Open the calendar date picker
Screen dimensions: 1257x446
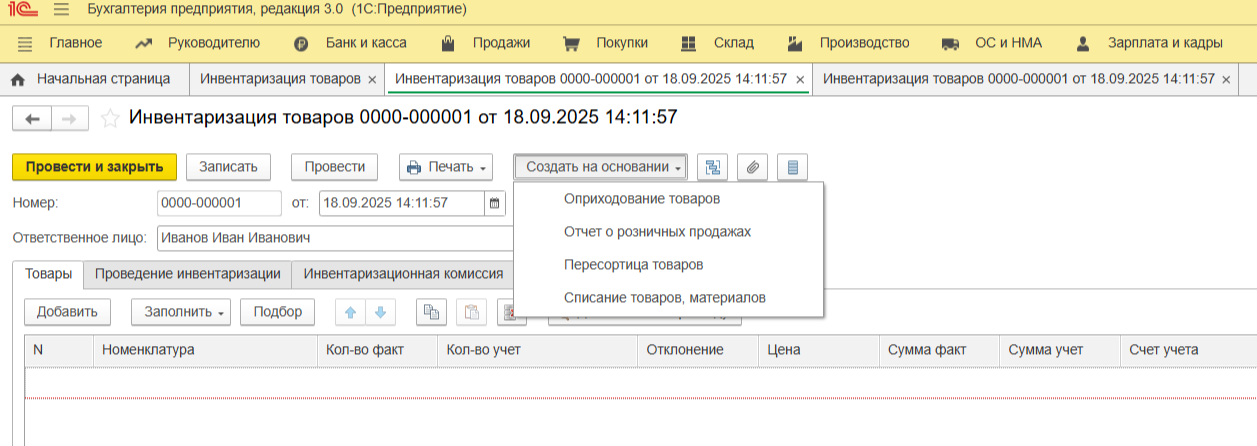point(495,203)
